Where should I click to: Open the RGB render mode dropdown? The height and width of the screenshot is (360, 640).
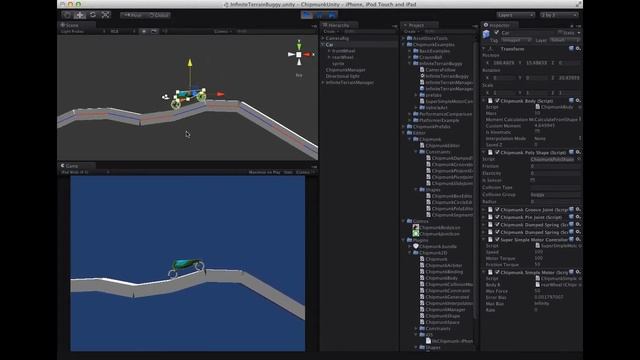point(121,31)
